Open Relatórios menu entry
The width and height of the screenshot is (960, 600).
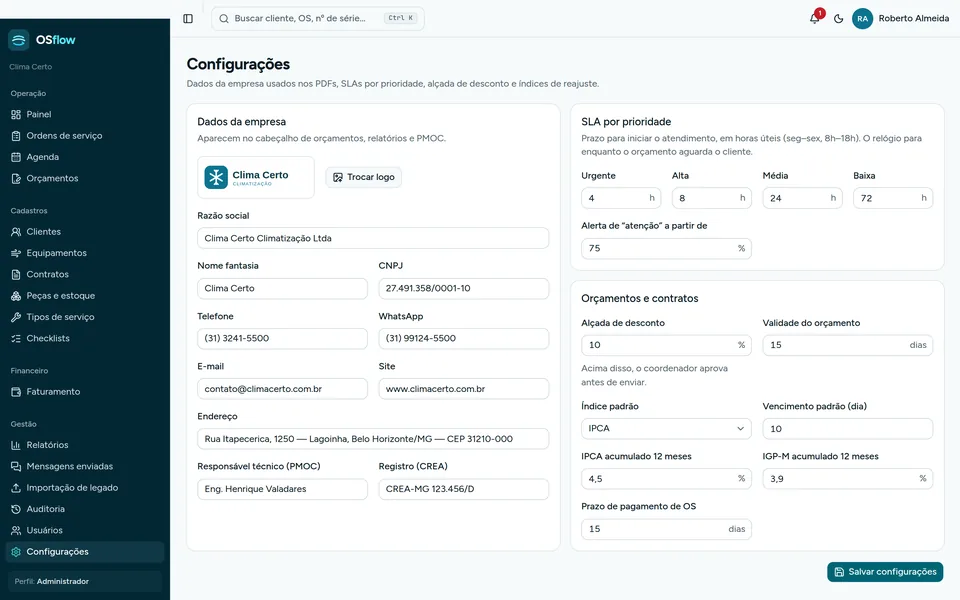click(84, 445)
